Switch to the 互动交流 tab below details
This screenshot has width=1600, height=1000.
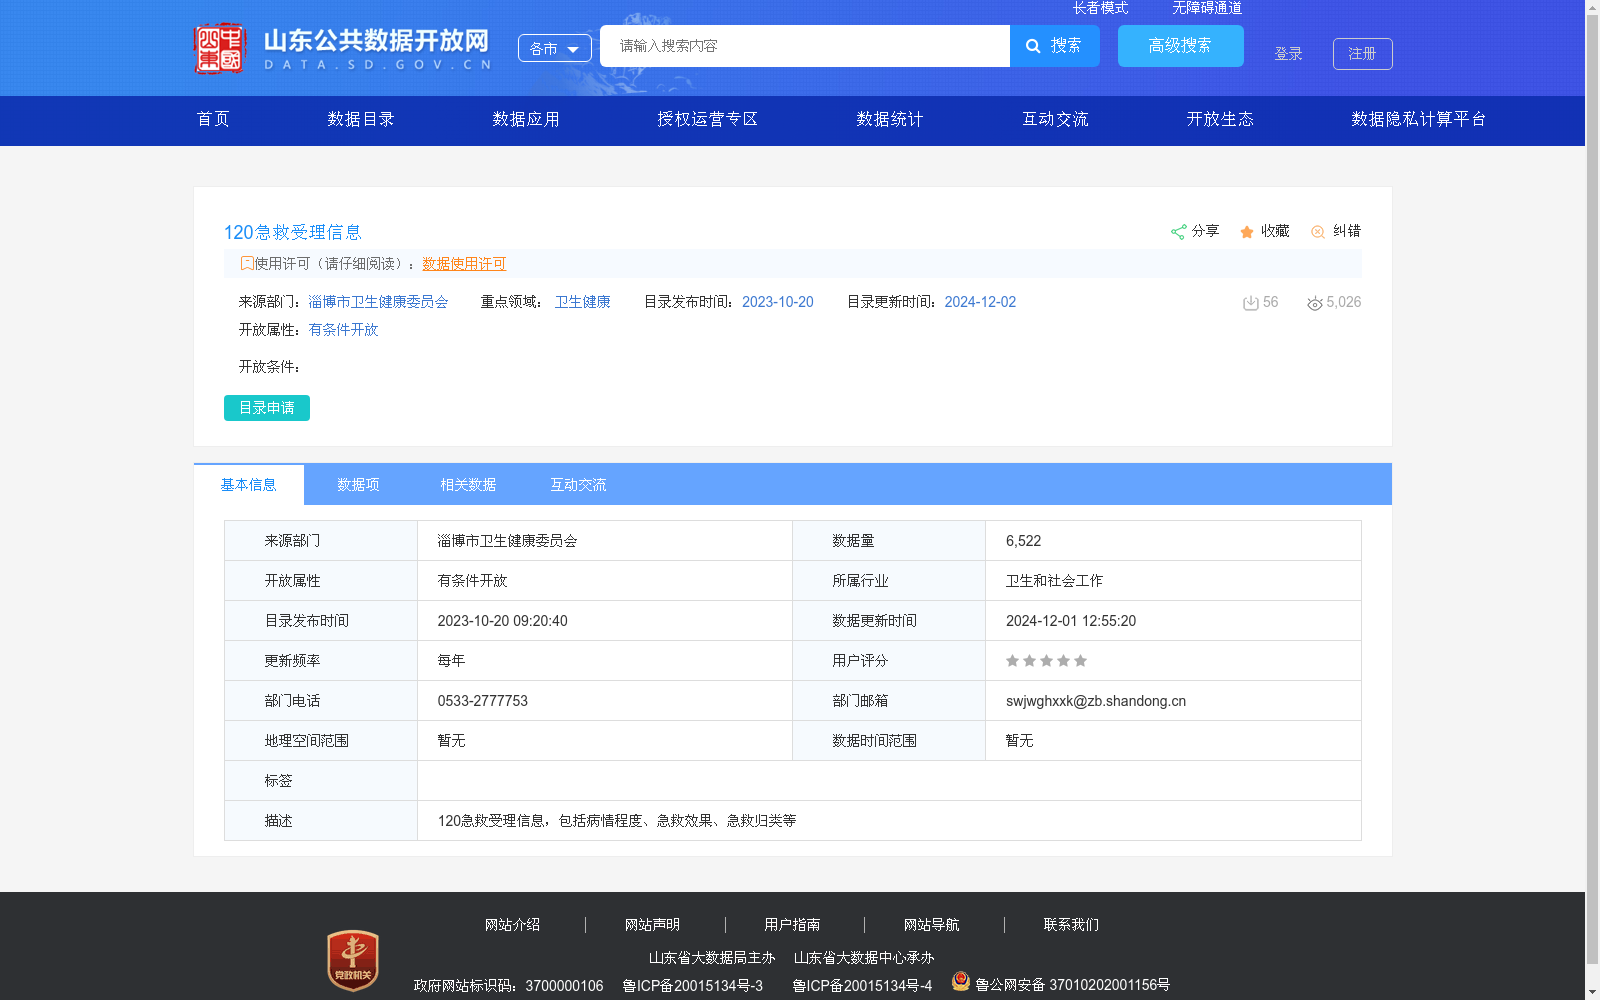(x=578, y=485)
